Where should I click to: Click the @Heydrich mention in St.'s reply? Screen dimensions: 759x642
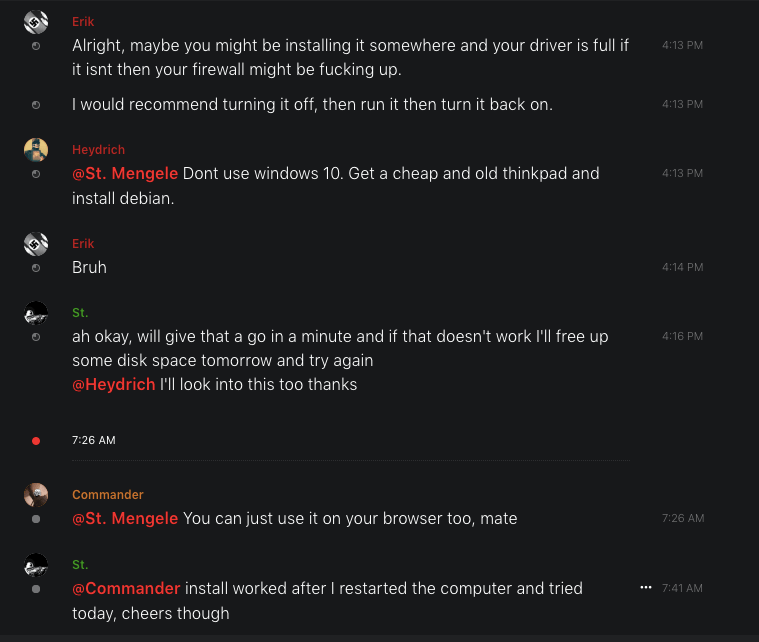114,384
